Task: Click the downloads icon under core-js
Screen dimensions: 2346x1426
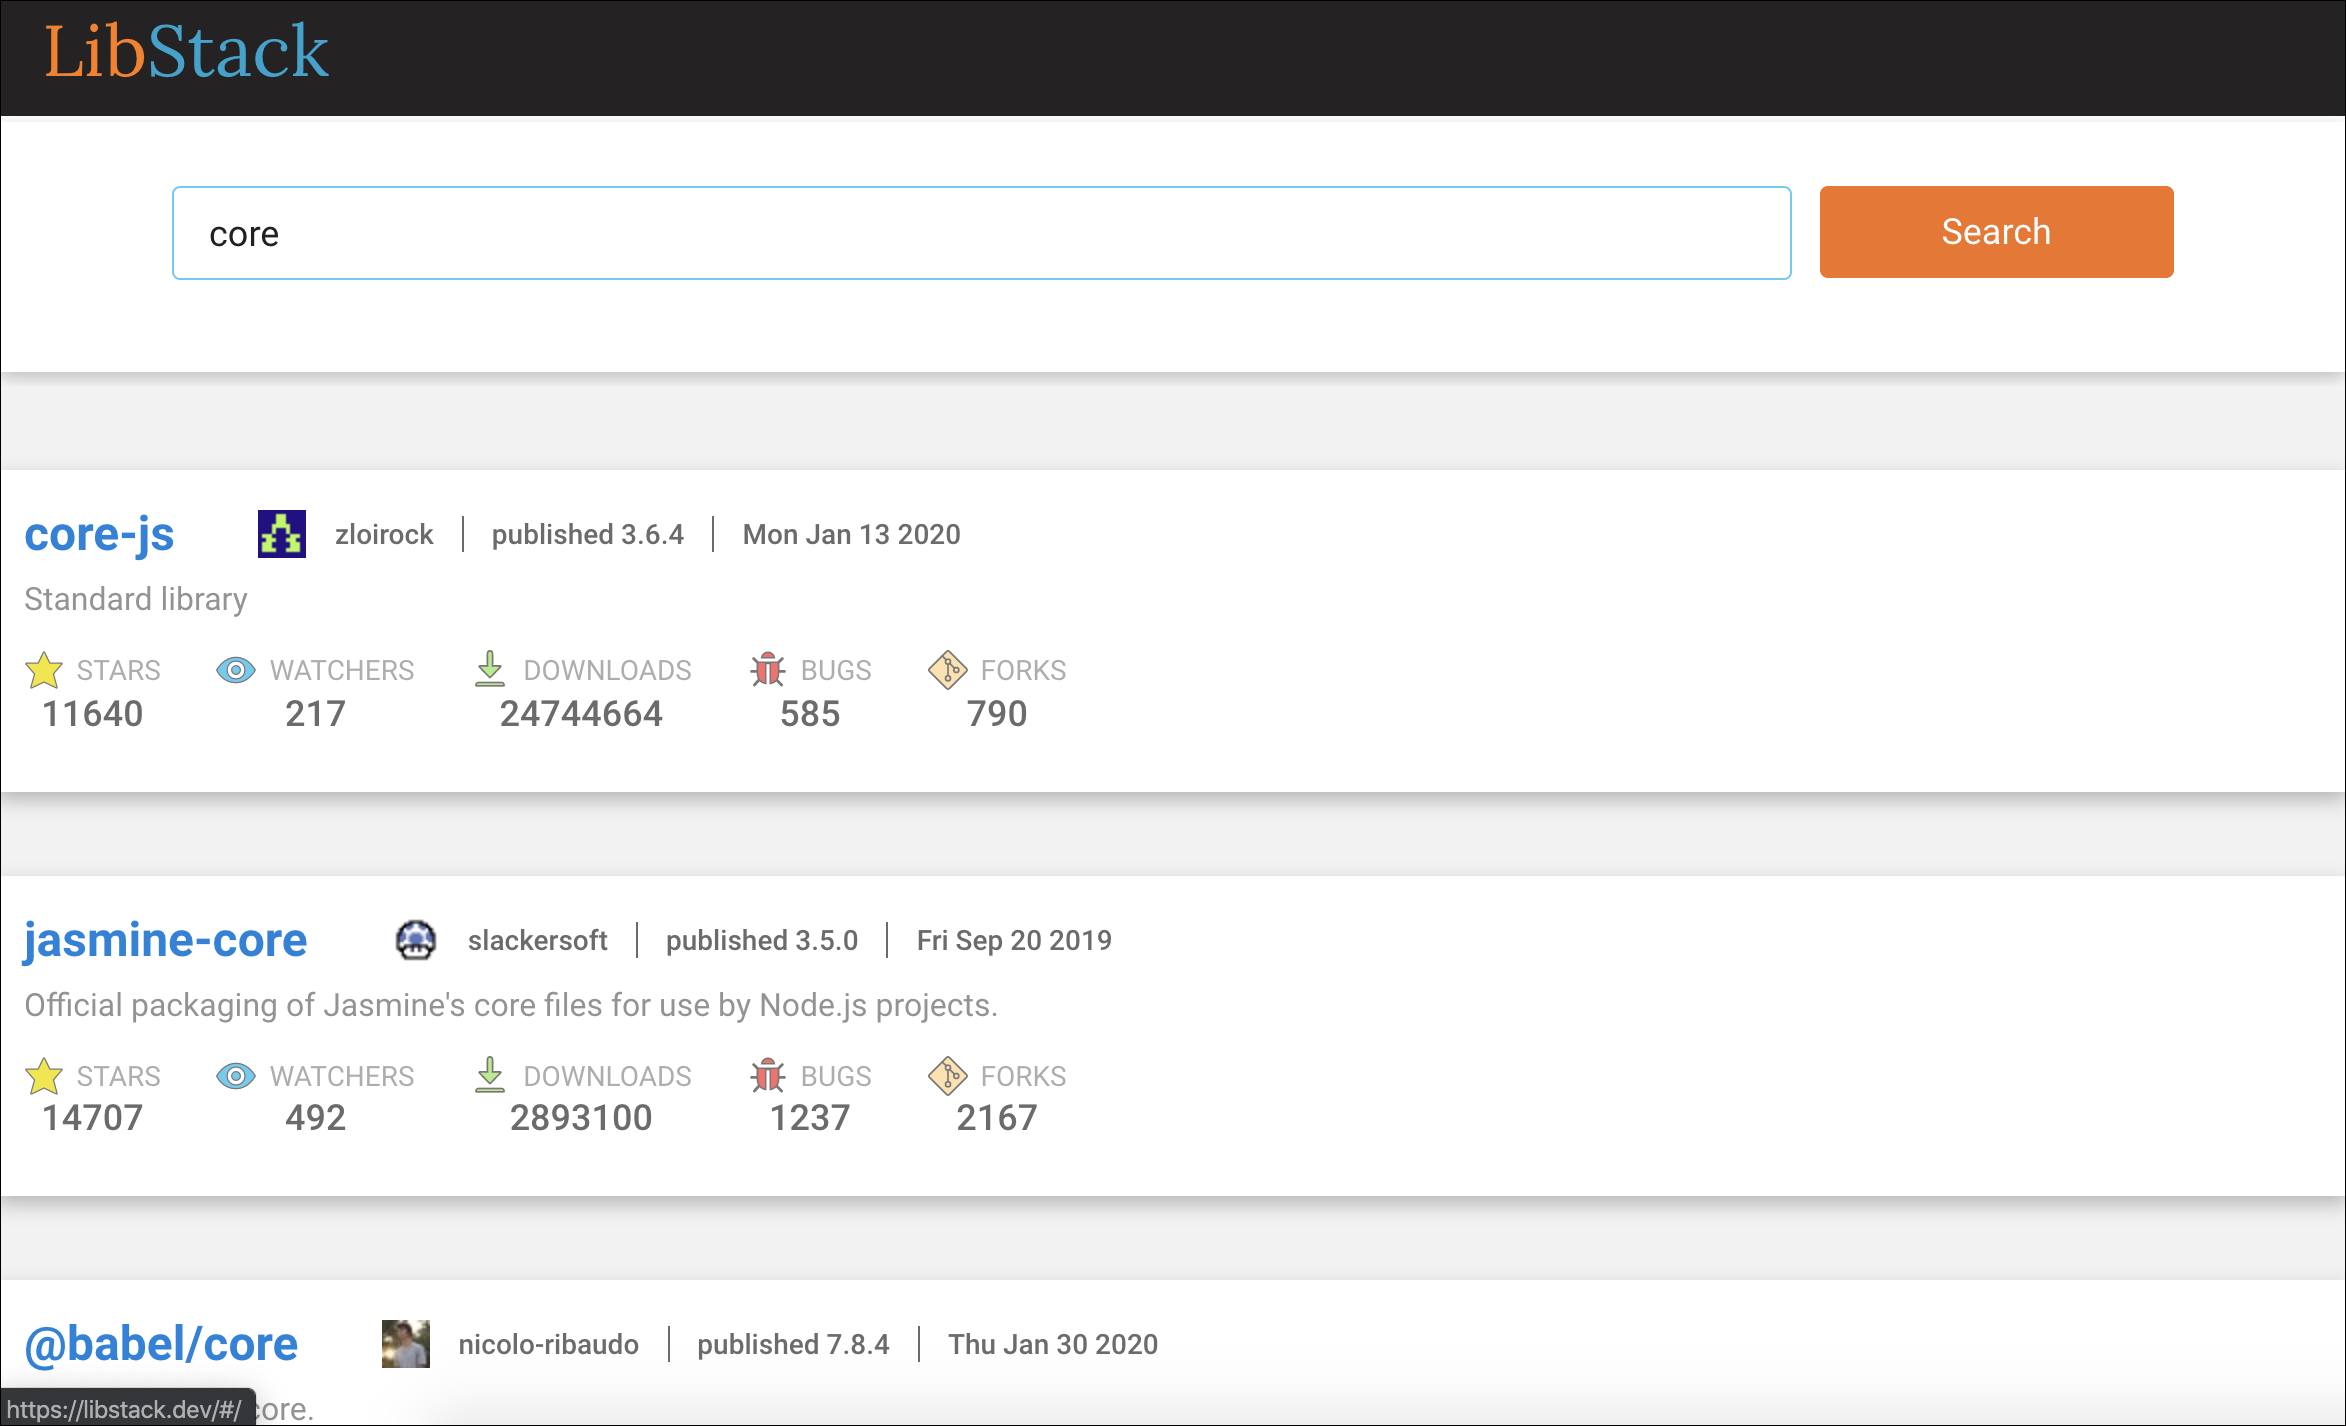Action: click(x=490, y=670)
